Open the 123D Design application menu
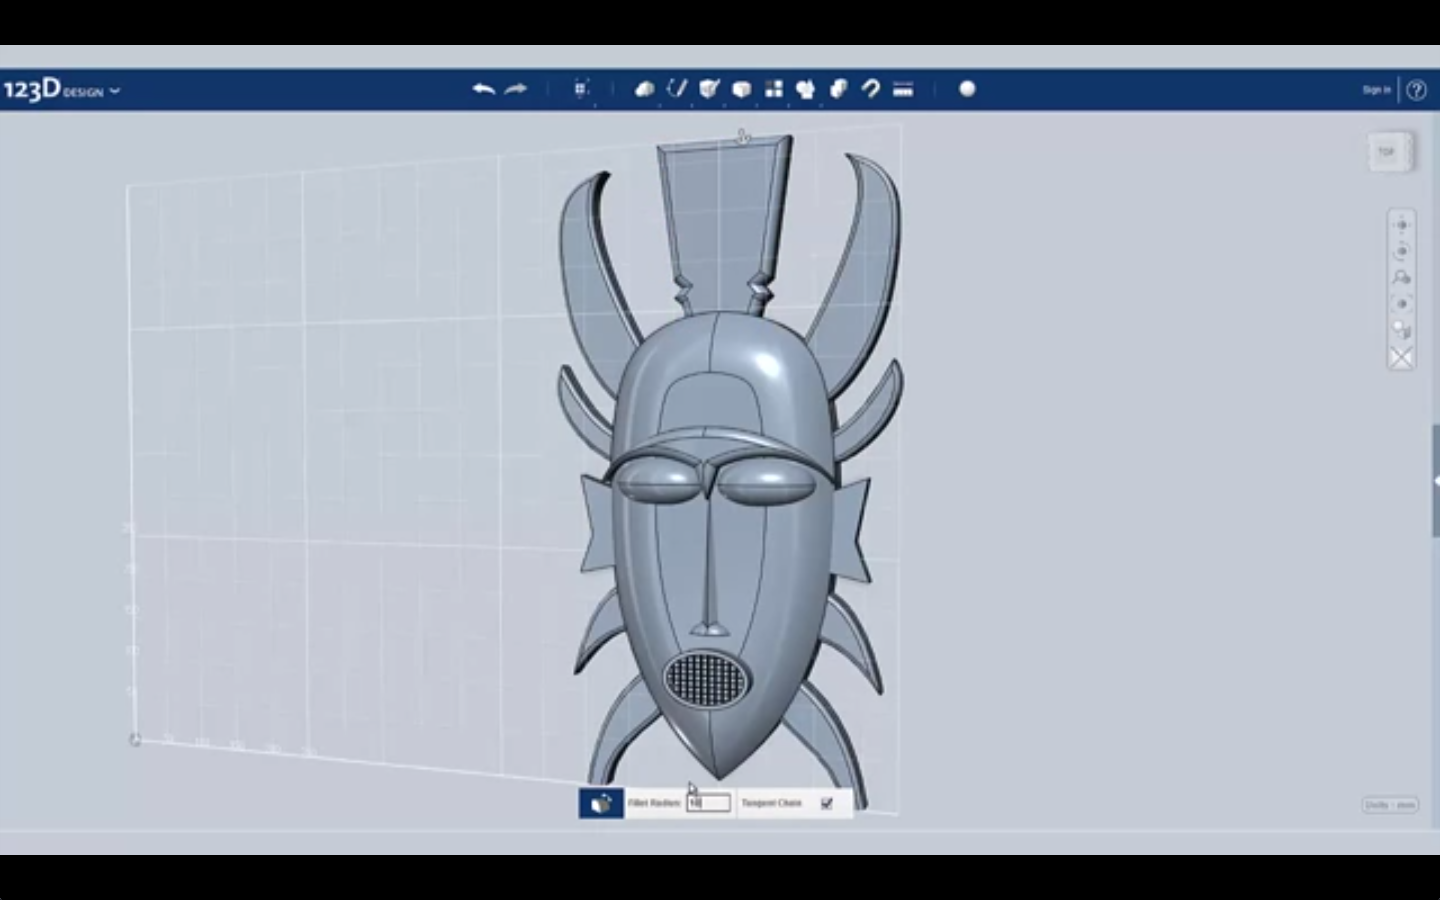Viewport: 1440px width, 900px height. pyautogui.click(x=62, y=90)
